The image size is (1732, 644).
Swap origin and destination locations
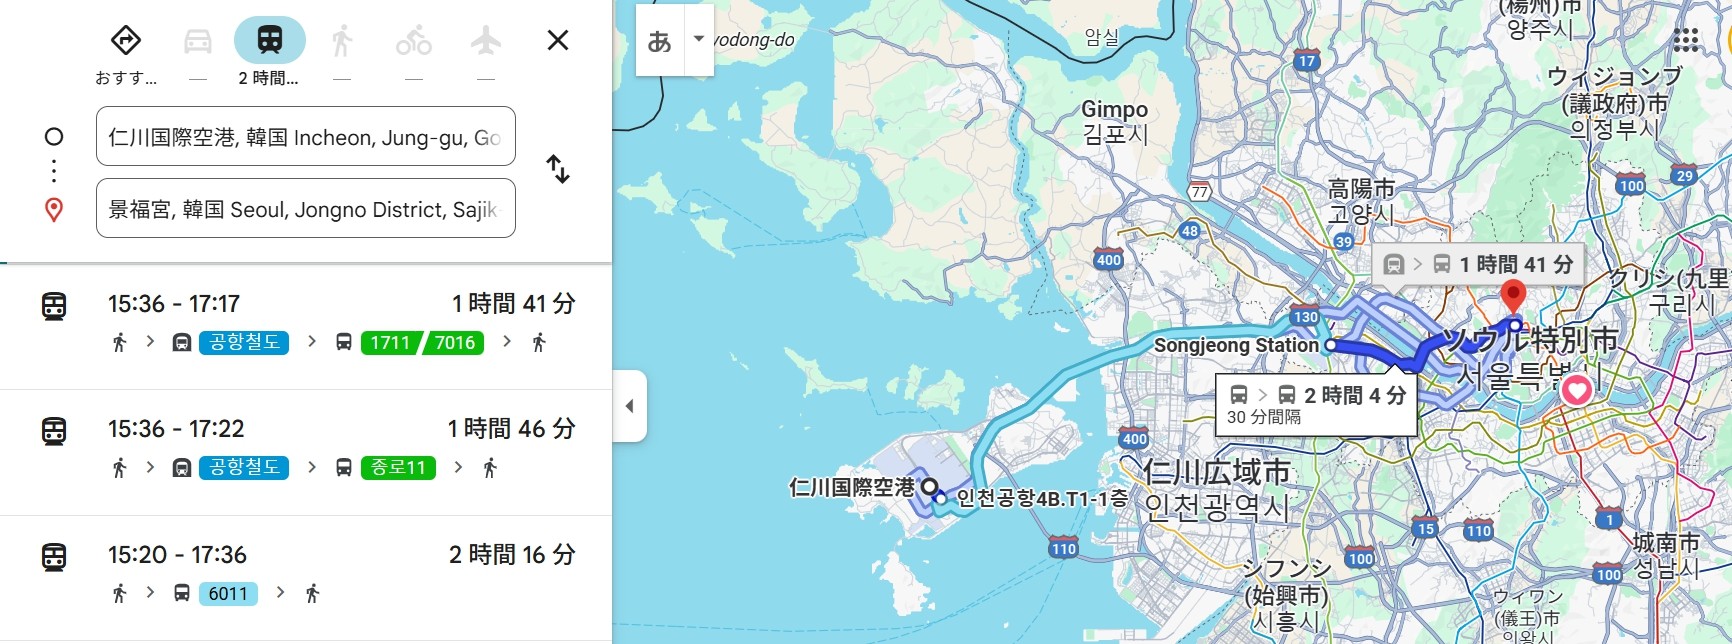click(558, 169)
